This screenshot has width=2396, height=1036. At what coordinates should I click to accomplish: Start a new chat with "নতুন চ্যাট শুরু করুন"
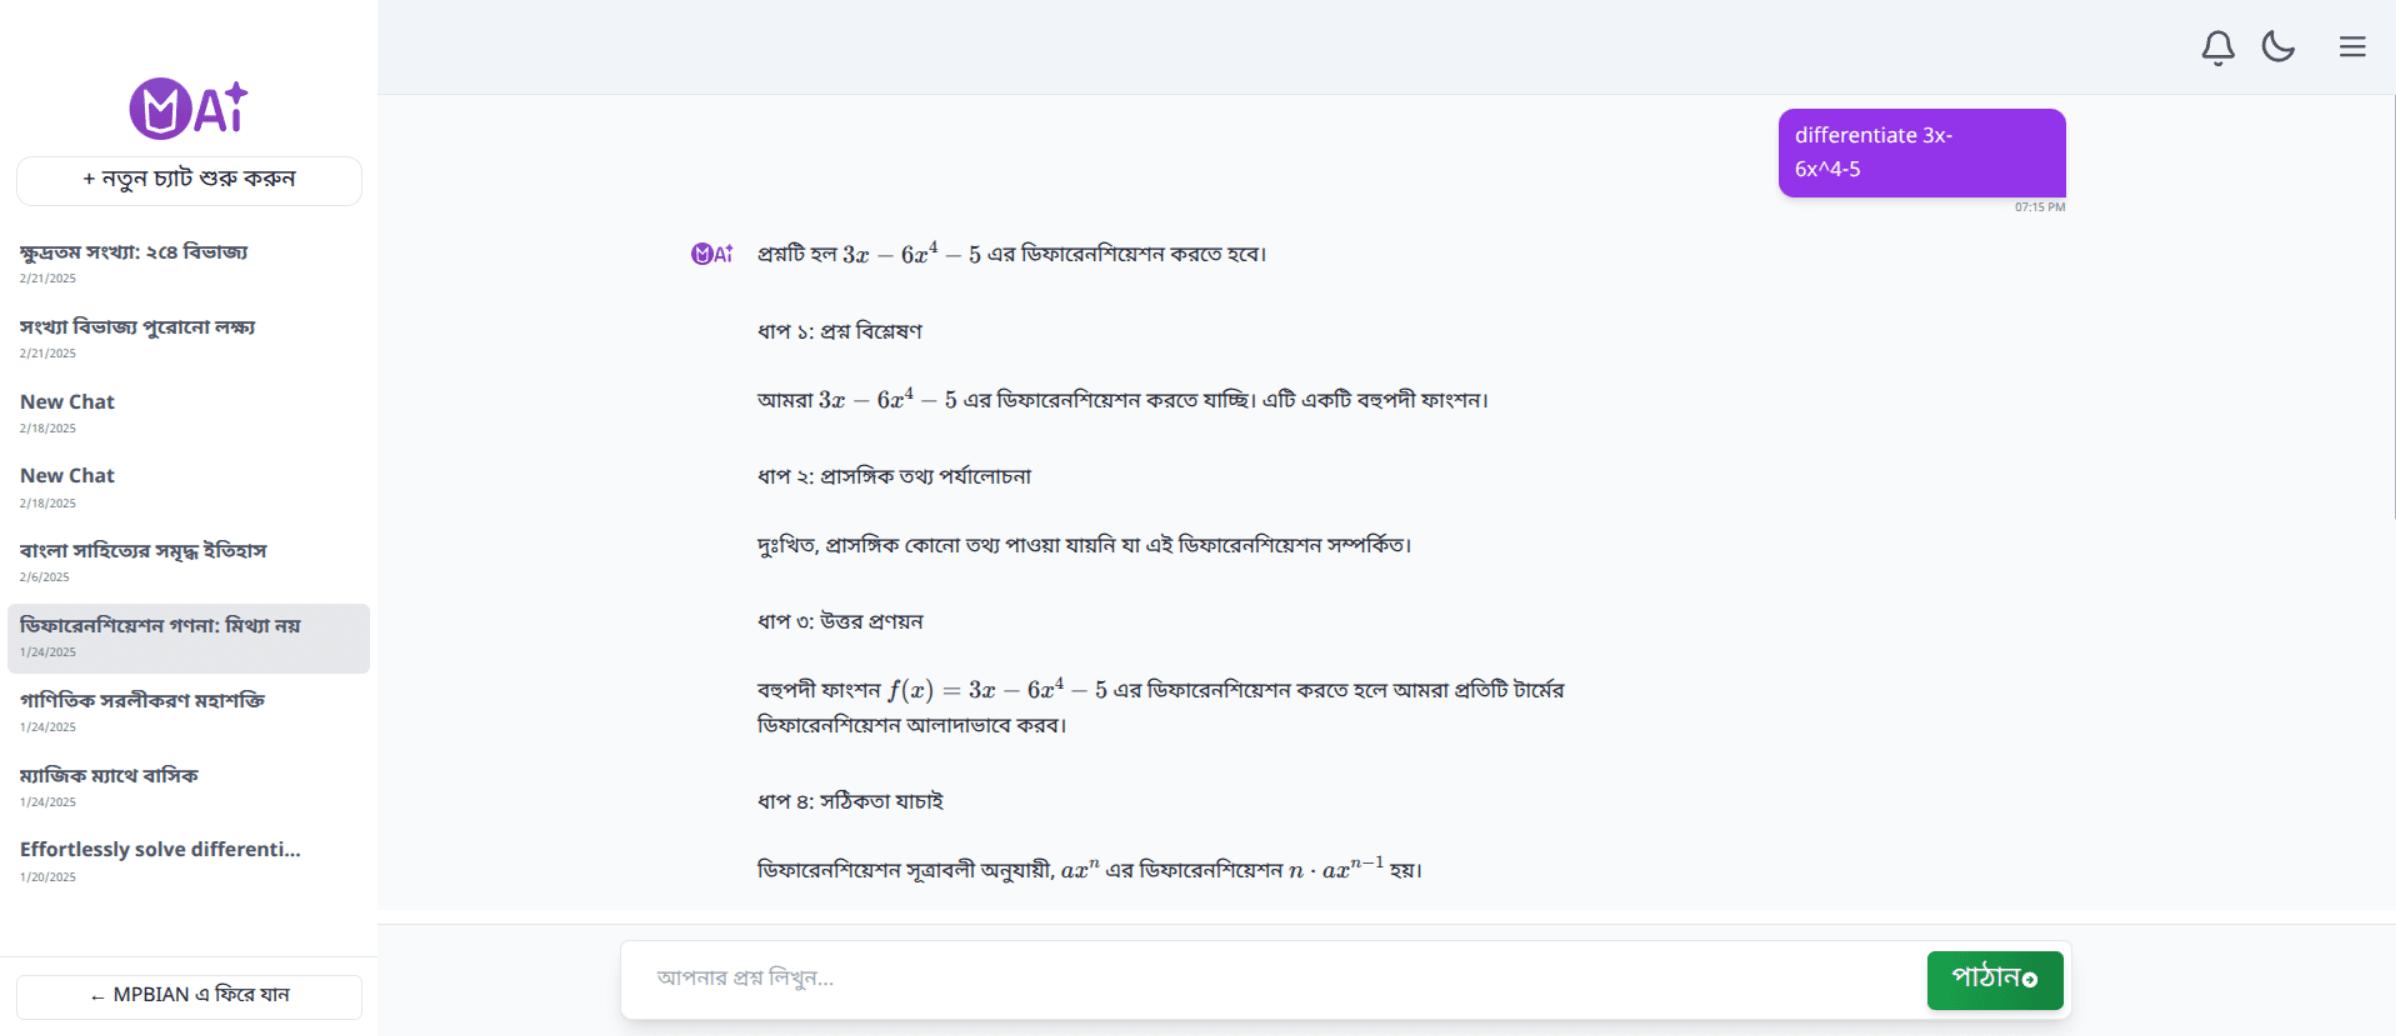189,179
